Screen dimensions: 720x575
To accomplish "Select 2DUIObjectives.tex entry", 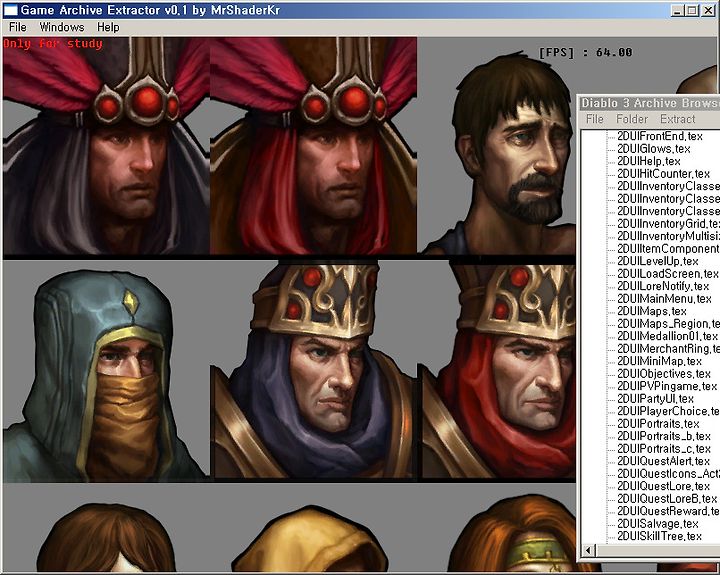I will pos(664,373).
